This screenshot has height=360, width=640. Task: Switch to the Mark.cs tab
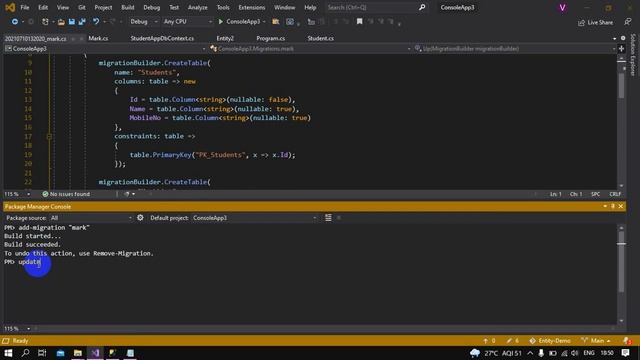click(98, 38)
